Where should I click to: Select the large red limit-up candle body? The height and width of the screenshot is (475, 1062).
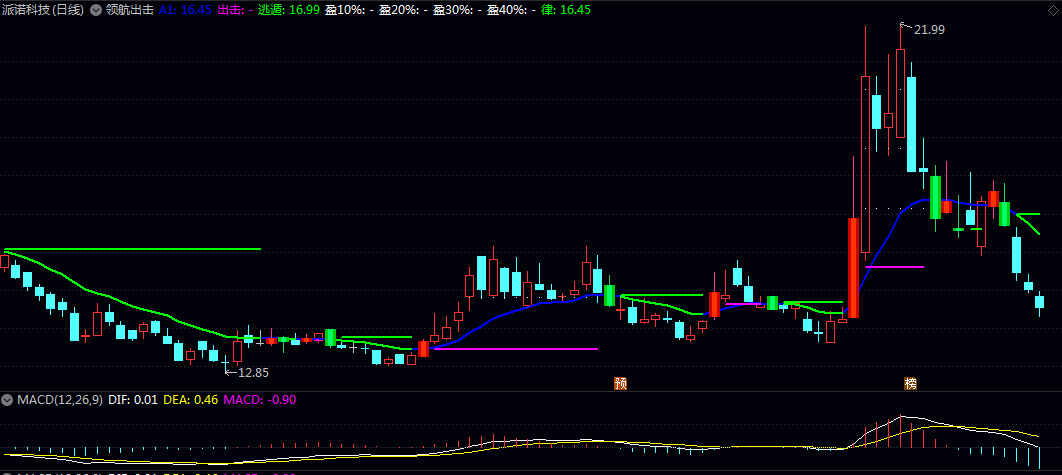[853, 268]
